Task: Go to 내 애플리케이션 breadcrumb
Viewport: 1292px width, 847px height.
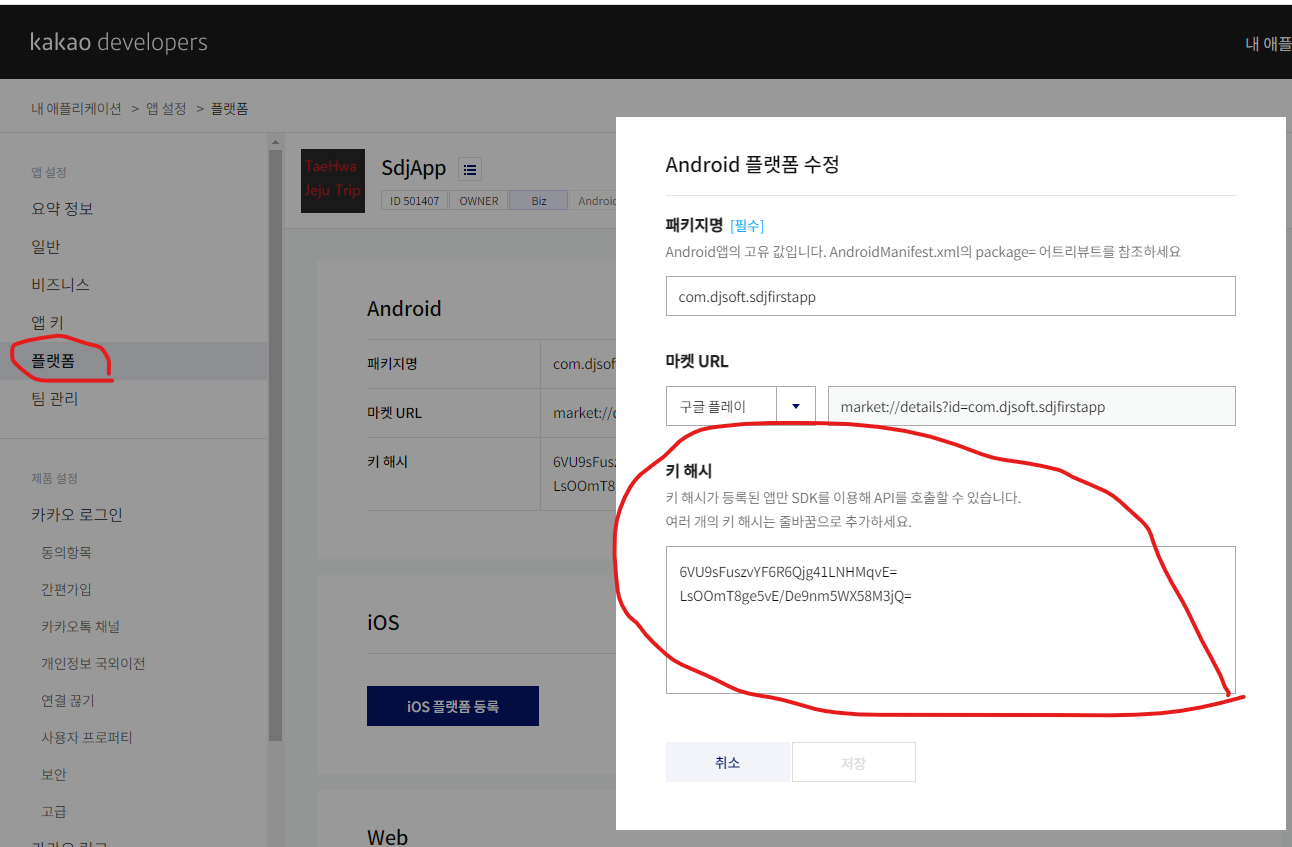Action: [76, 108]
